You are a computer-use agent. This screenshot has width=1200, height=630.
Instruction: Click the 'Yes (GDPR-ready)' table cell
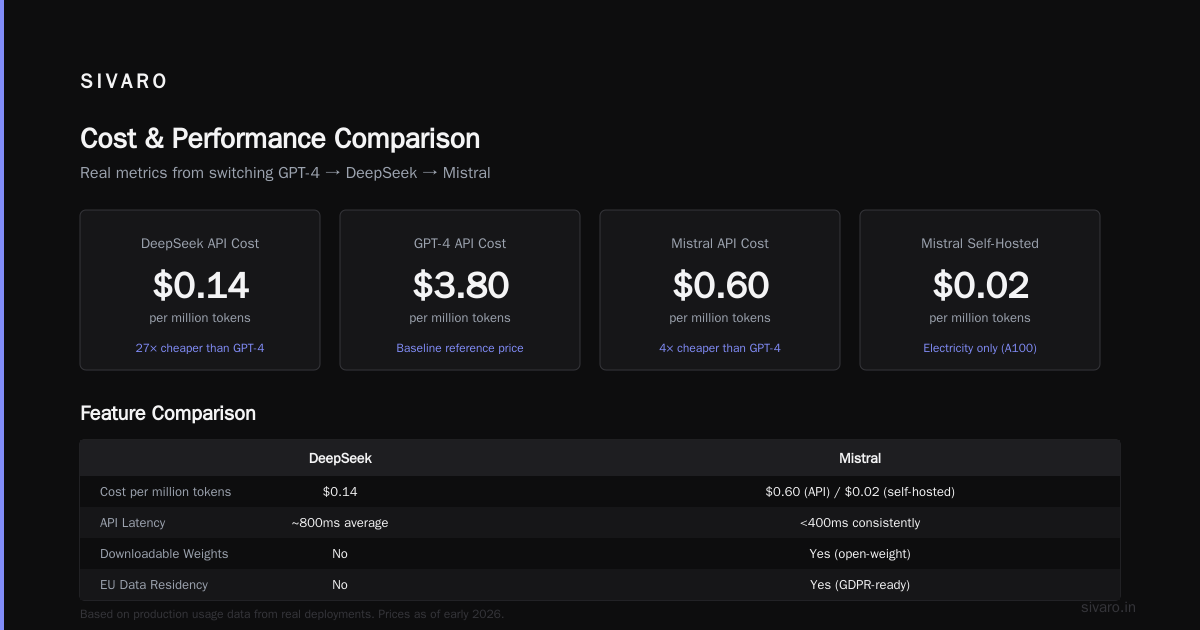tap(860, 585)
